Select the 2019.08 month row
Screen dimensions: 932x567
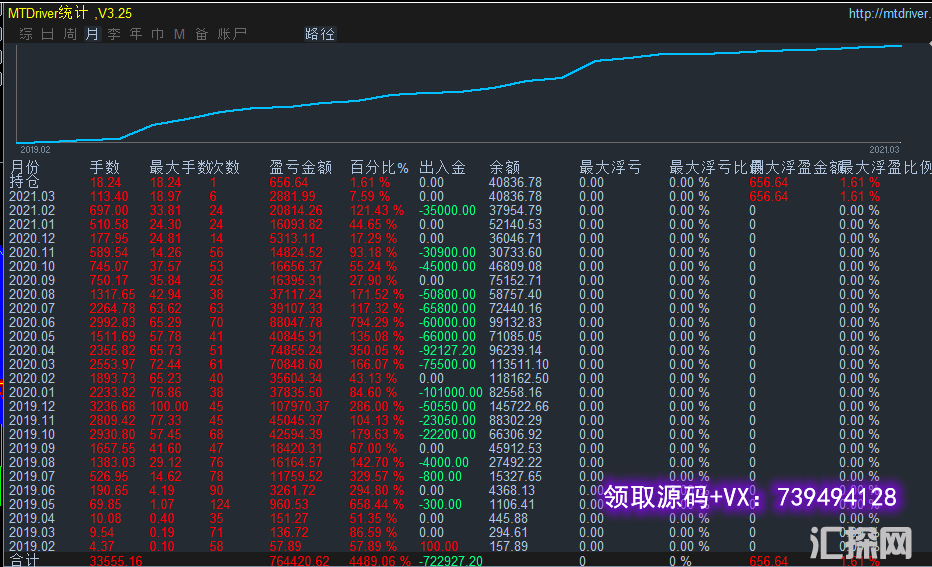(32, 462)
